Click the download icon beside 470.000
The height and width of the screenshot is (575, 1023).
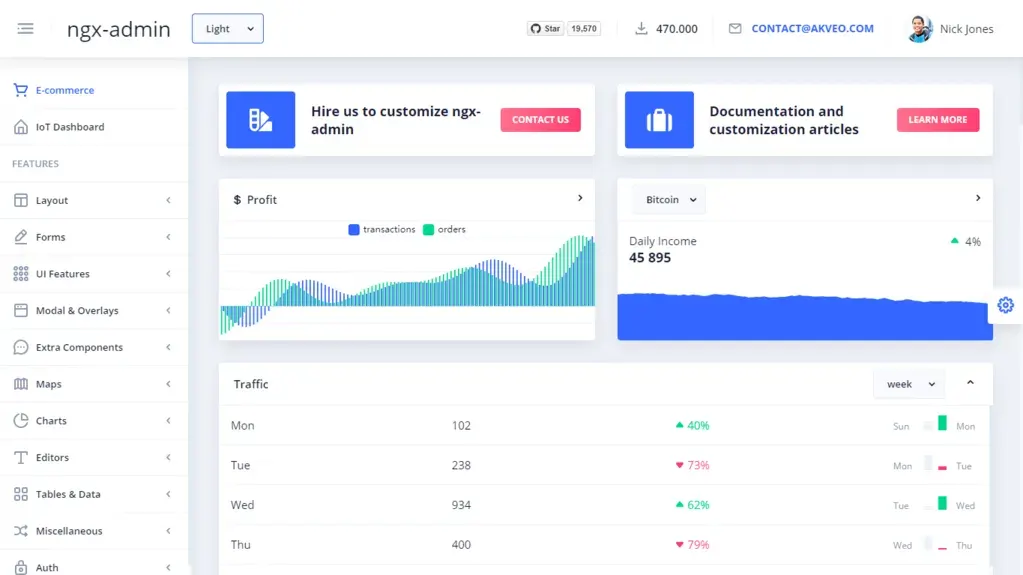(641, 29)
